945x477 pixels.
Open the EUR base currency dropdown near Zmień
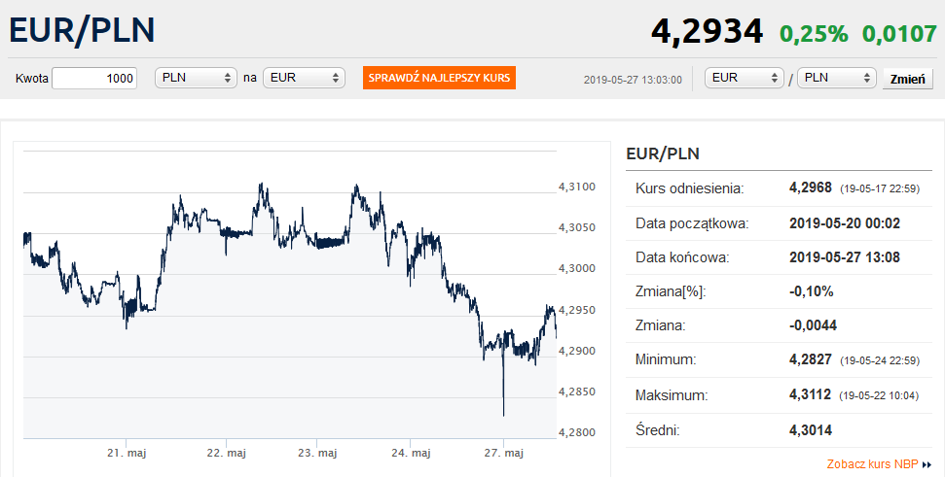coord(744,78)
